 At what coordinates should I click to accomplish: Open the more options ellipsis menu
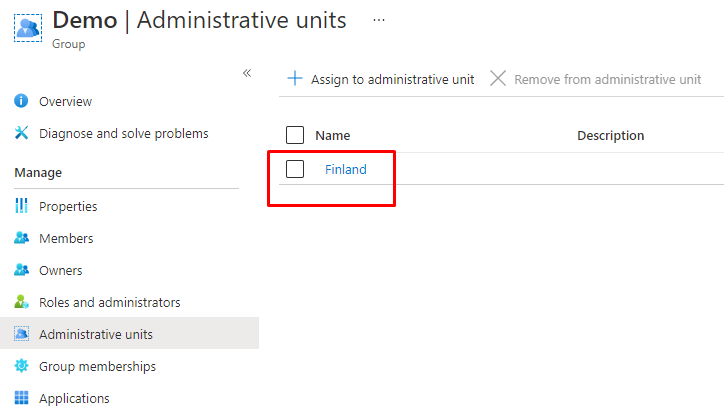(378, 20)
